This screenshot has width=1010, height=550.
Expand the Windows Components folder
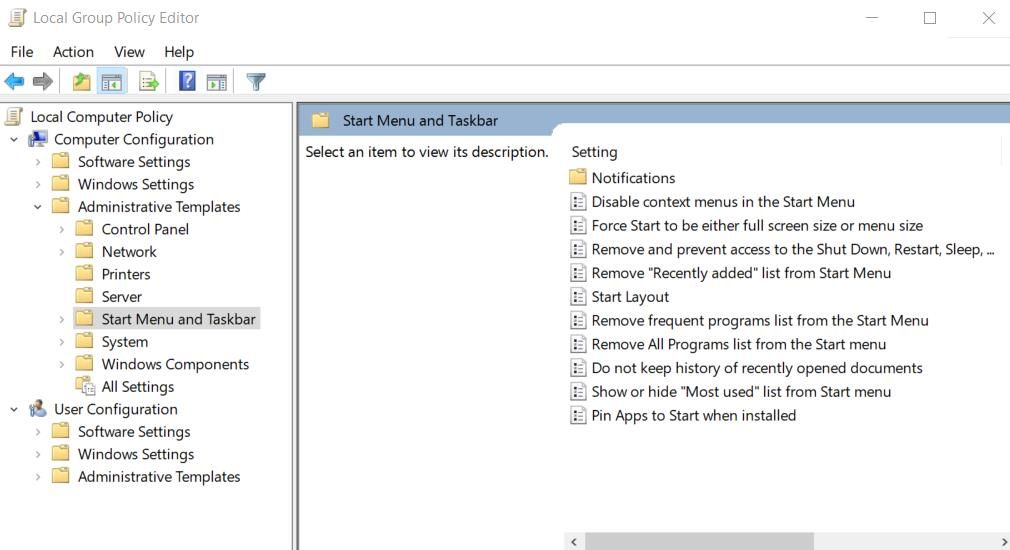point(61,365)
